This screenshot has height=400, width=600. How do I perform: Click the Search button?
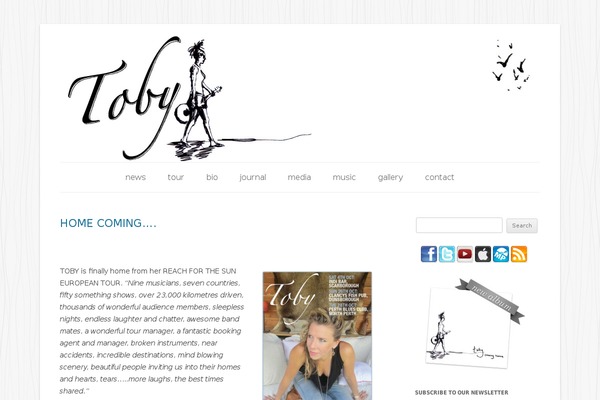[x=522, y=225]
